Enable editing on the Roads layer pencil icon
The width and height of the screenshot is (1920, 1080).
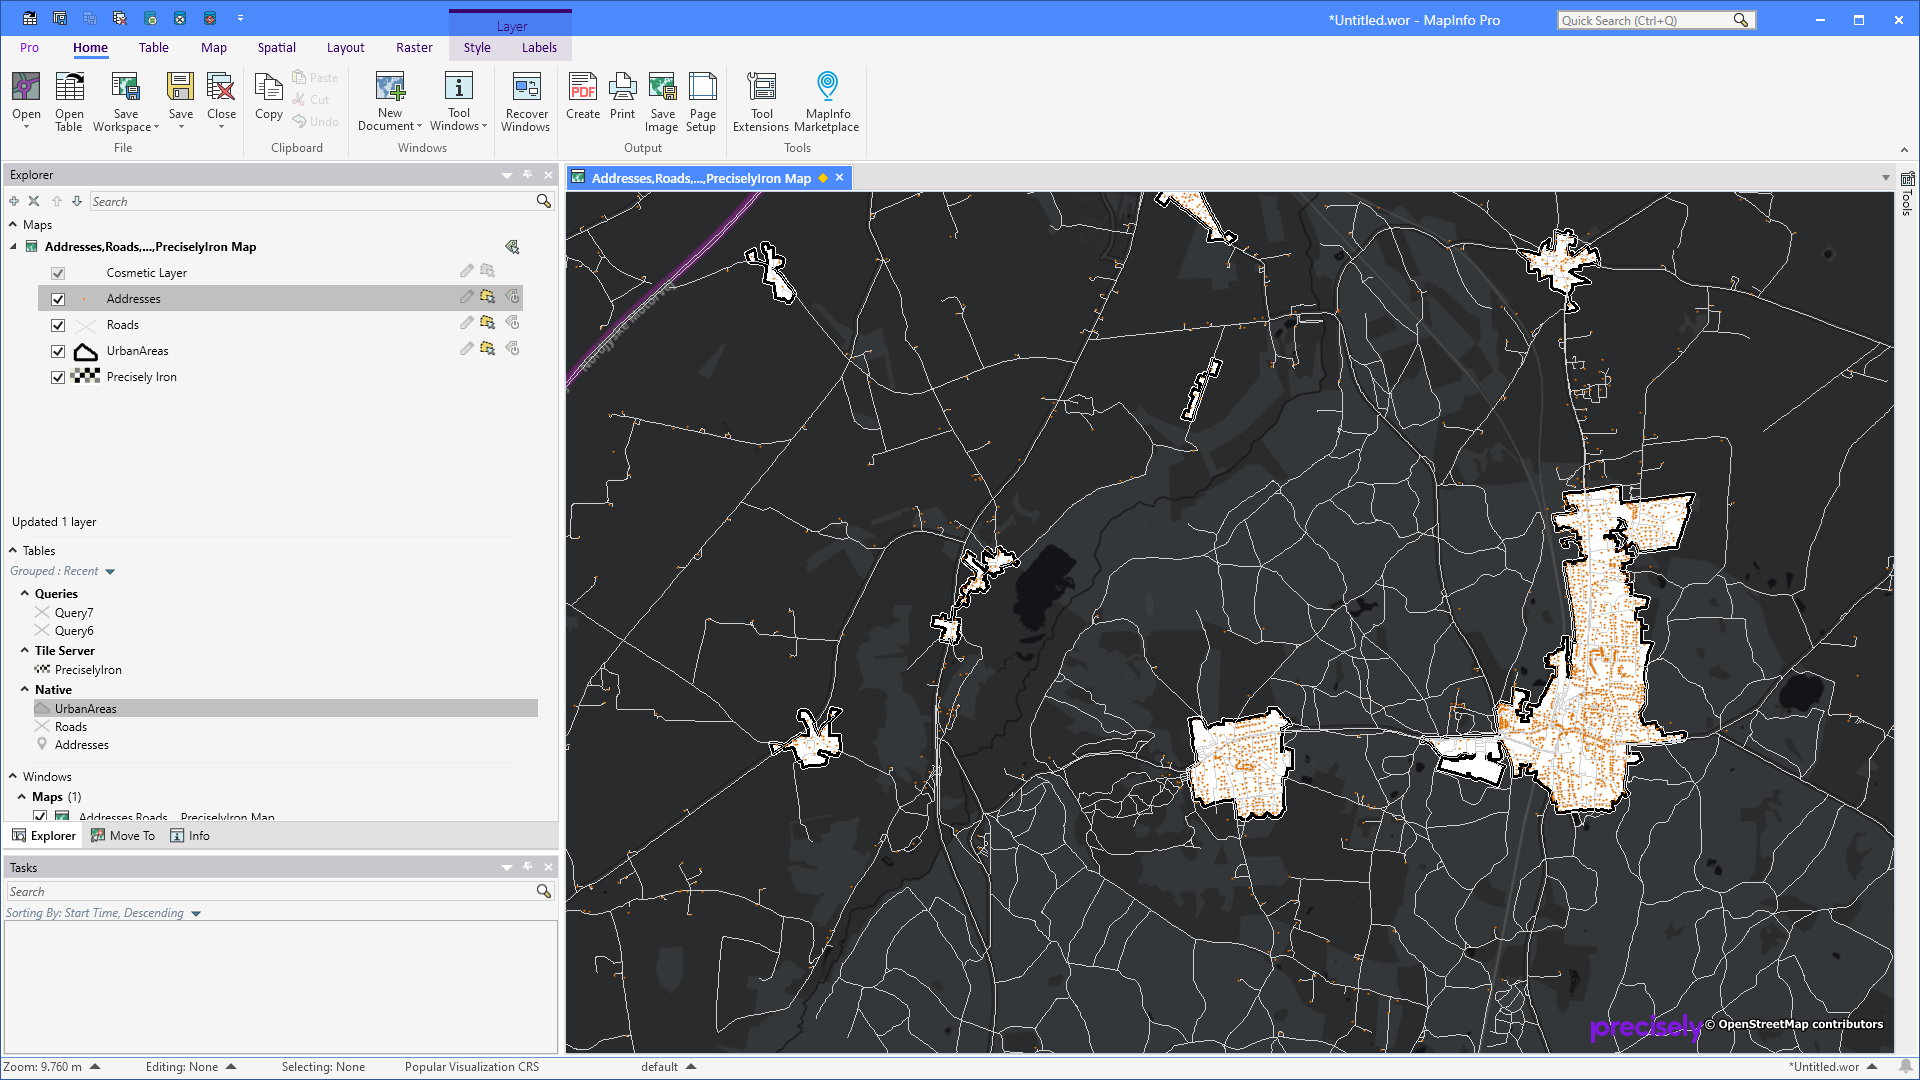(x=466, y=322)
